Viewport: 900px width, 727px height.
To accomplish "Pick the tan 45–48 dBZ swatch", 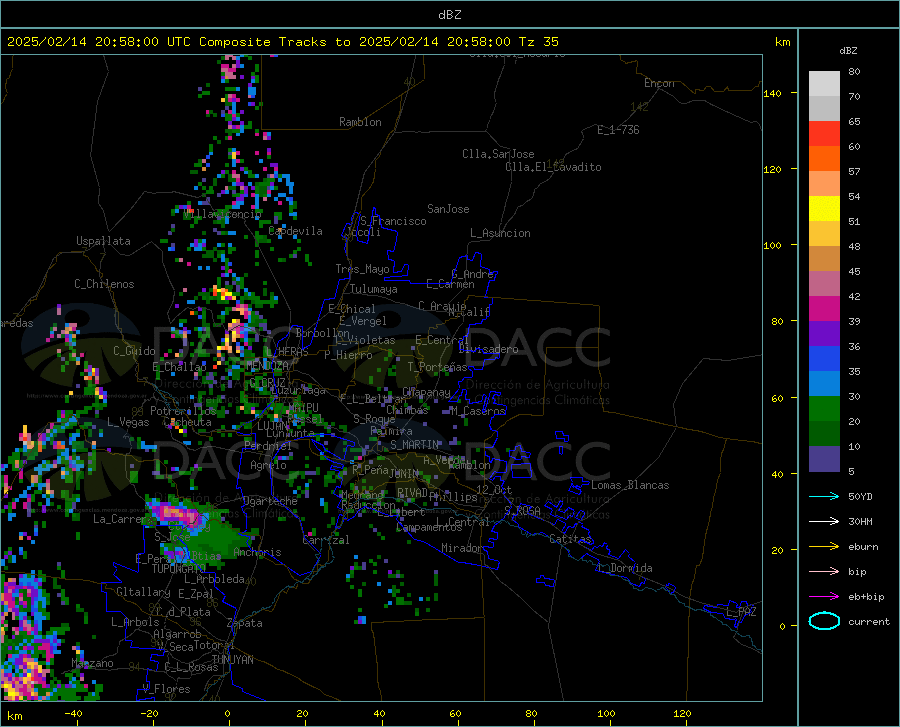I will (x=824, y=259).
